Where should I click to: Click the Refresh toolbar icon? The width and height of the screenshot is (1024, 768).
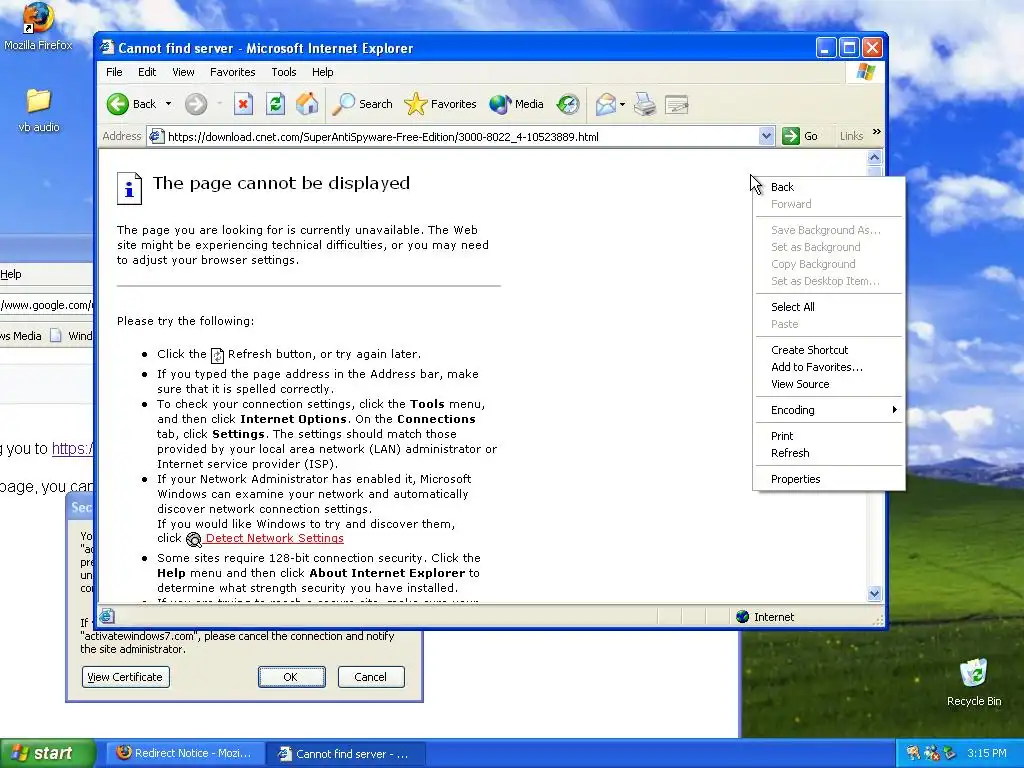[x=275, y=104]
